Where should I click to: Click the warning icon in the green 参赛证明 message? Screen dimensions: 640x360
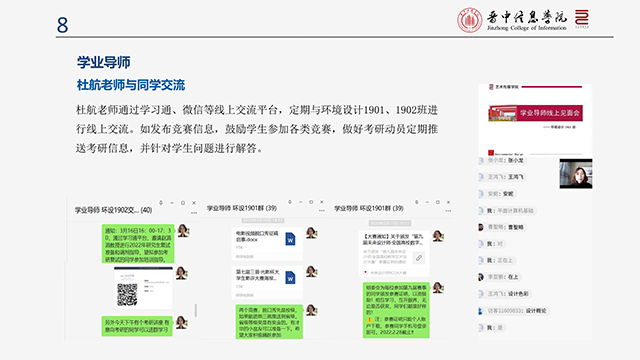click(369, 320)
